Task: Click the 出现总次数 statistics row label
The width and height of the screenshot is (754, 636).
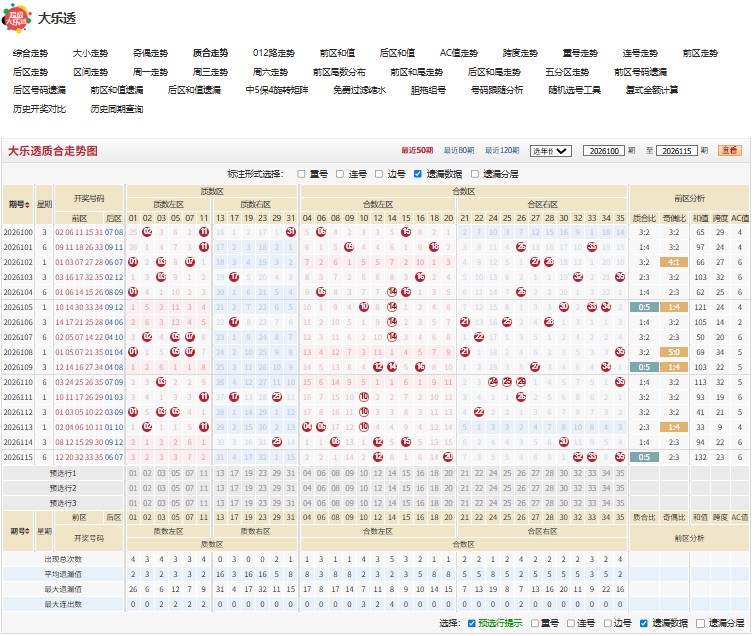Action: pyautogui.click(x=63, y=560)
